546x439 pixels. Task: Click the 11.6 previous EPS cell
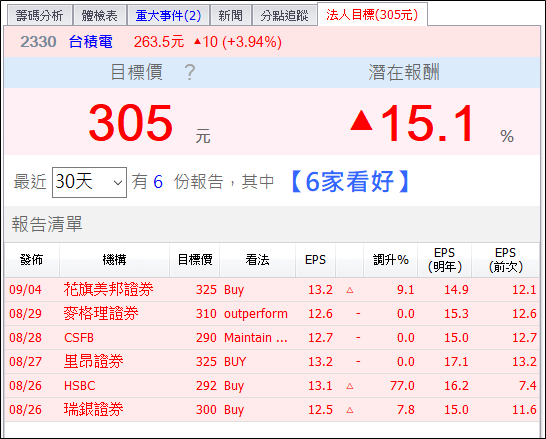pyautogui.click(x=524, y=410)
